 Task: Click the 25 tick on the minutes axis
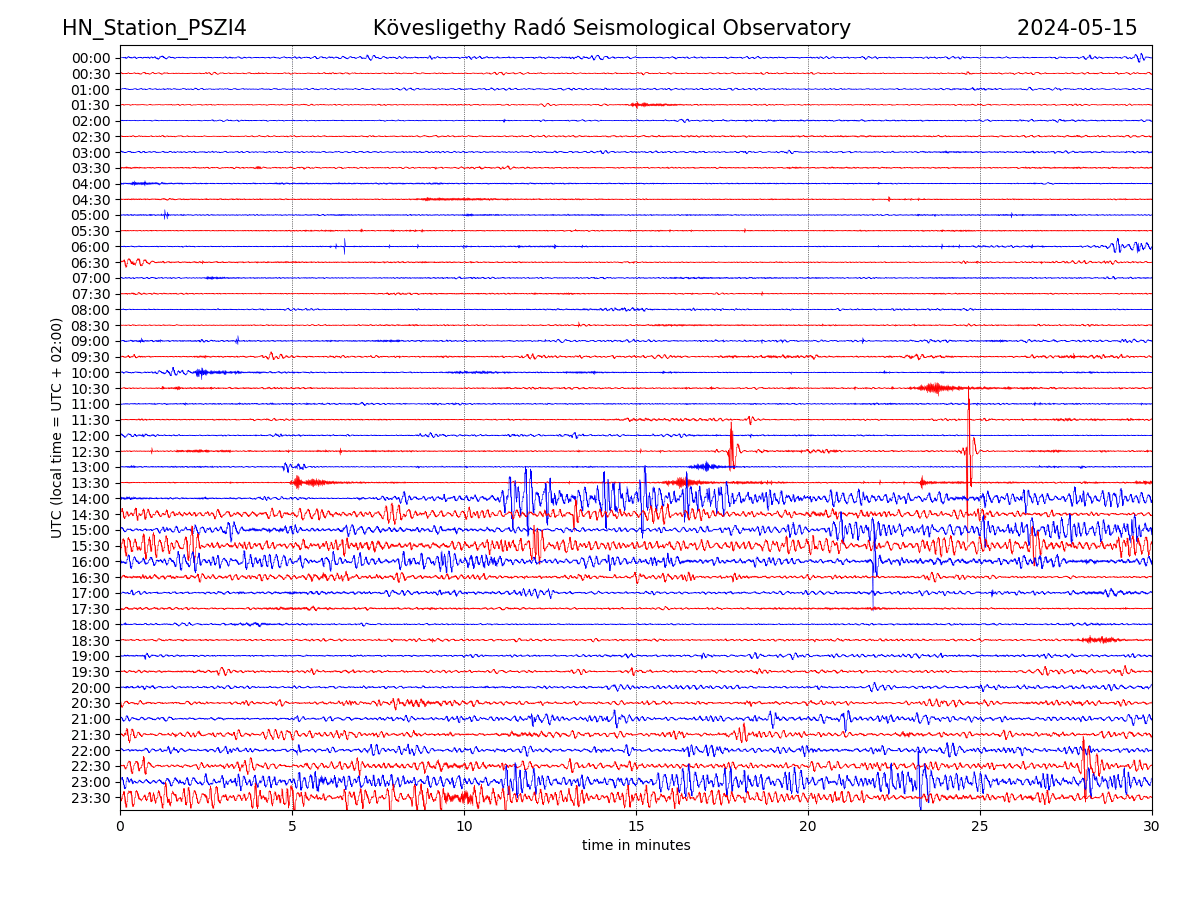coord(980,826)
